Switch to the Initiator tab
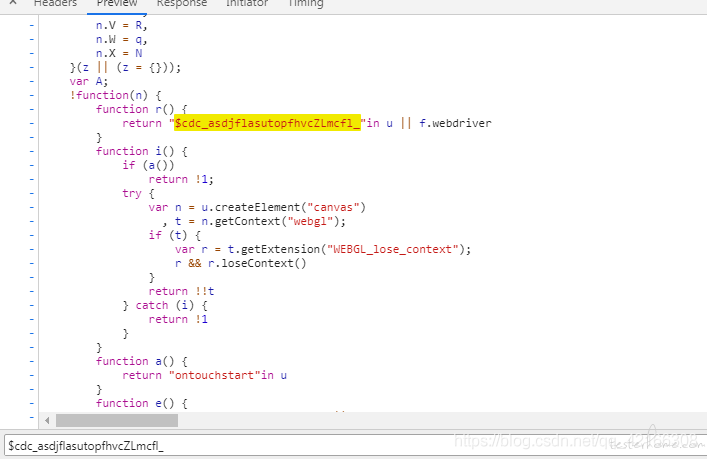The width and height of the screenshot is (707, 459). point(247,4)
